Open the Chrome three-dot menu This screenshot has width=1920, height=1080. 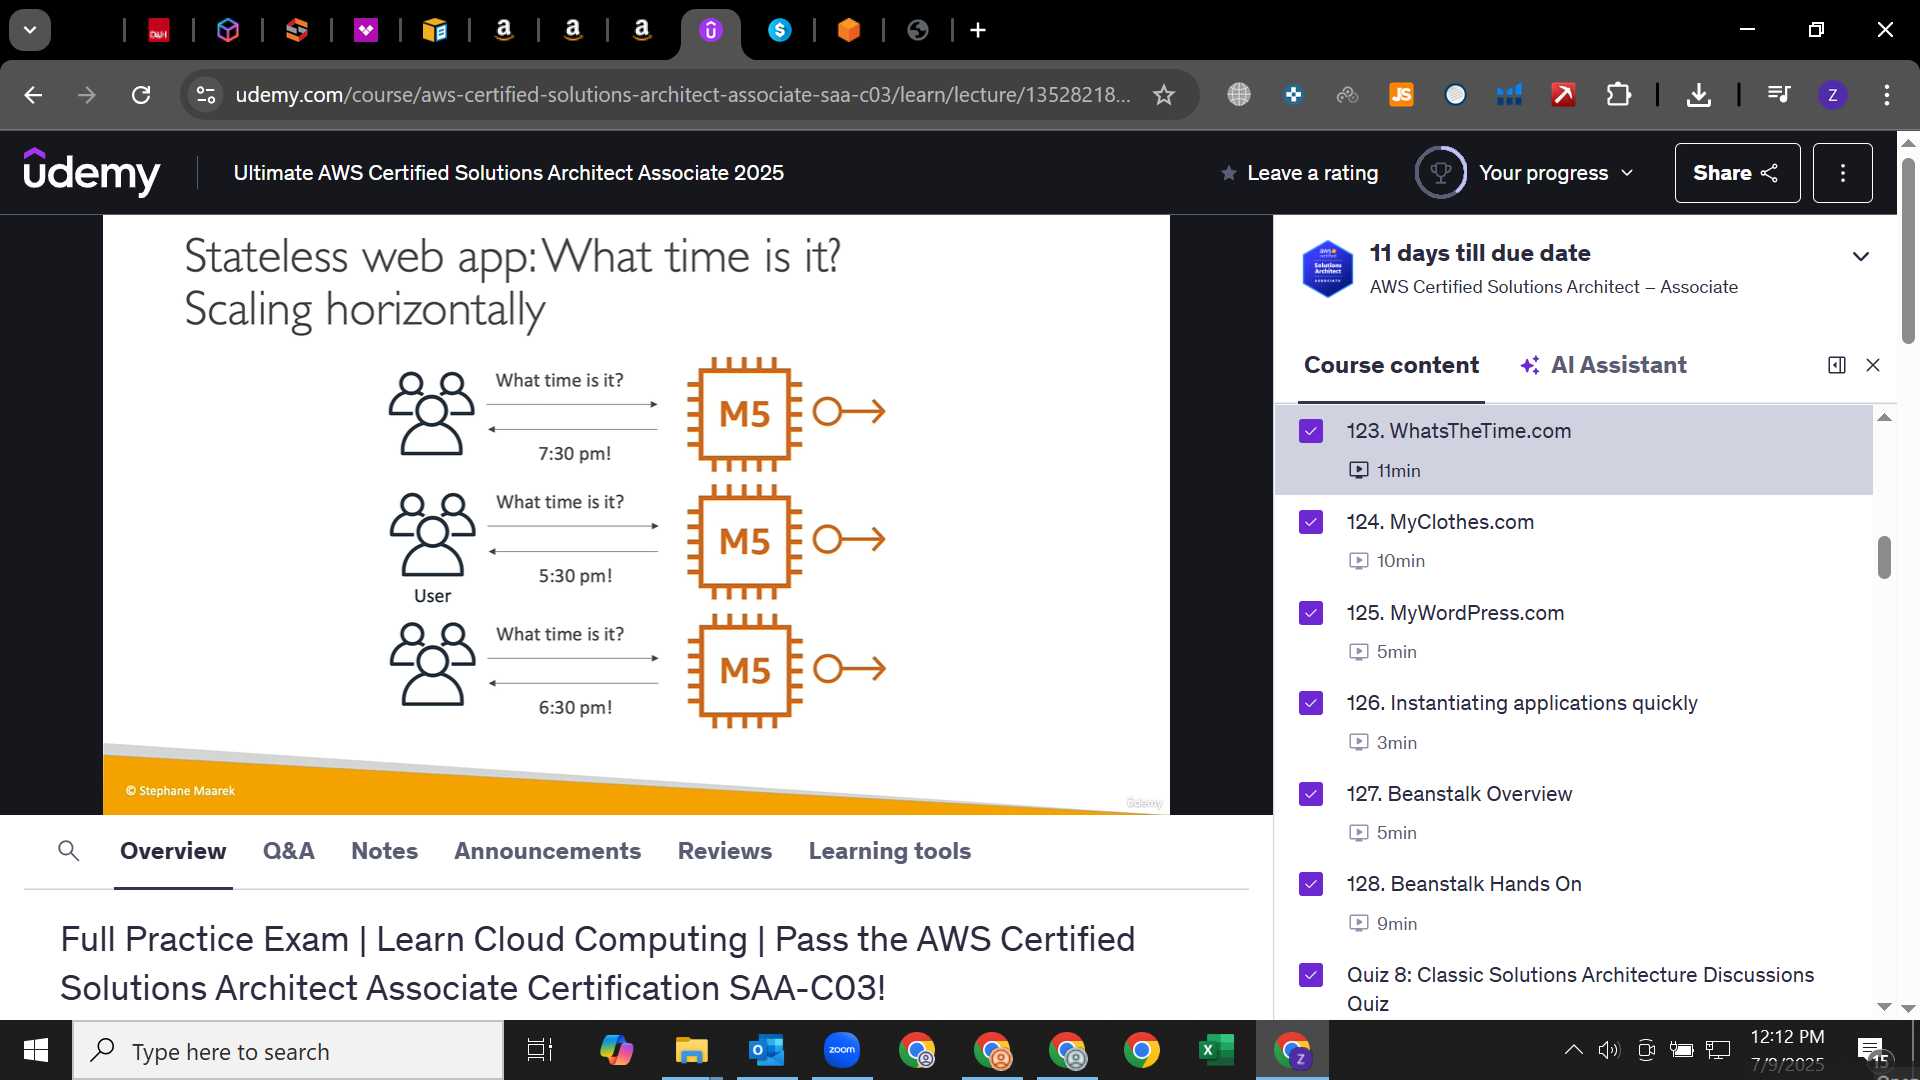[x=1887, y=95]
